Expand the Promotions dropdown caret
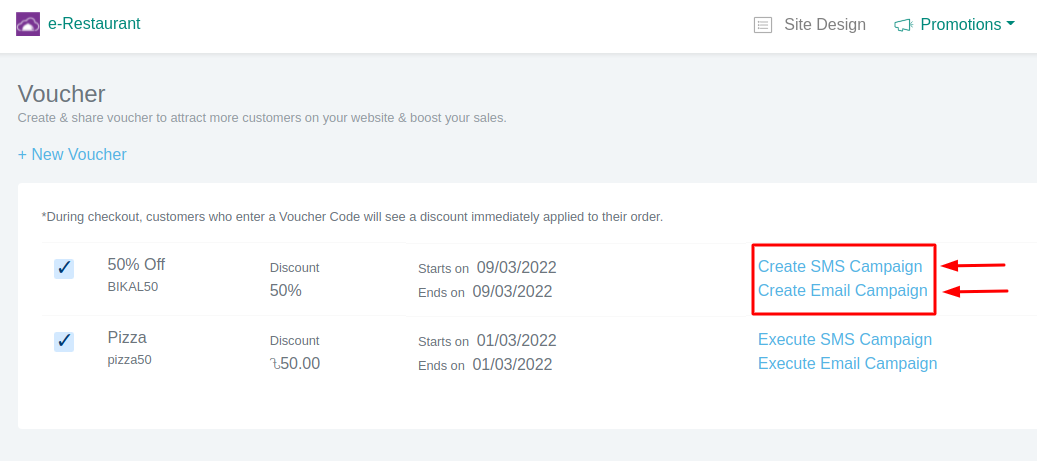 tap(1011, 23)
